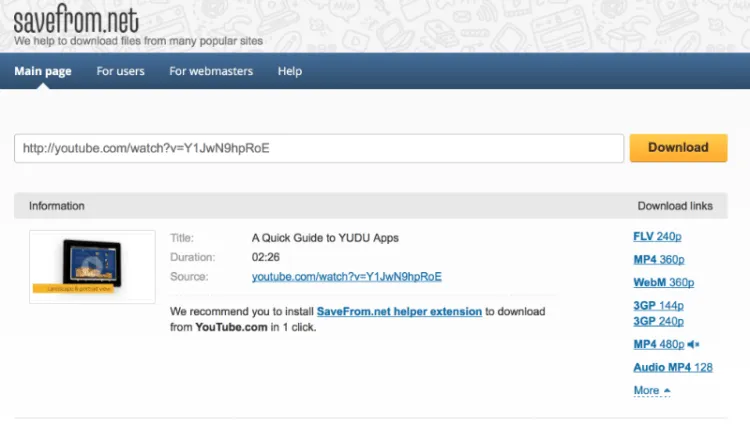Click the savefrom.net logo
Image resolution: width=750 pixels, height=441 pixels.
click(76, 19)
